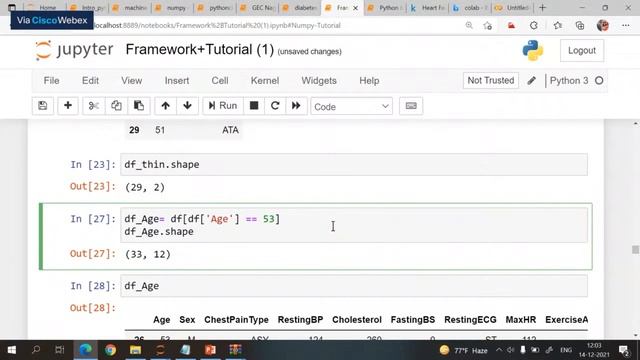The height and width of the screenshot is (360, 640).
Task: Switch to the diabetes browser tab
Action: (x=301, y=8)
